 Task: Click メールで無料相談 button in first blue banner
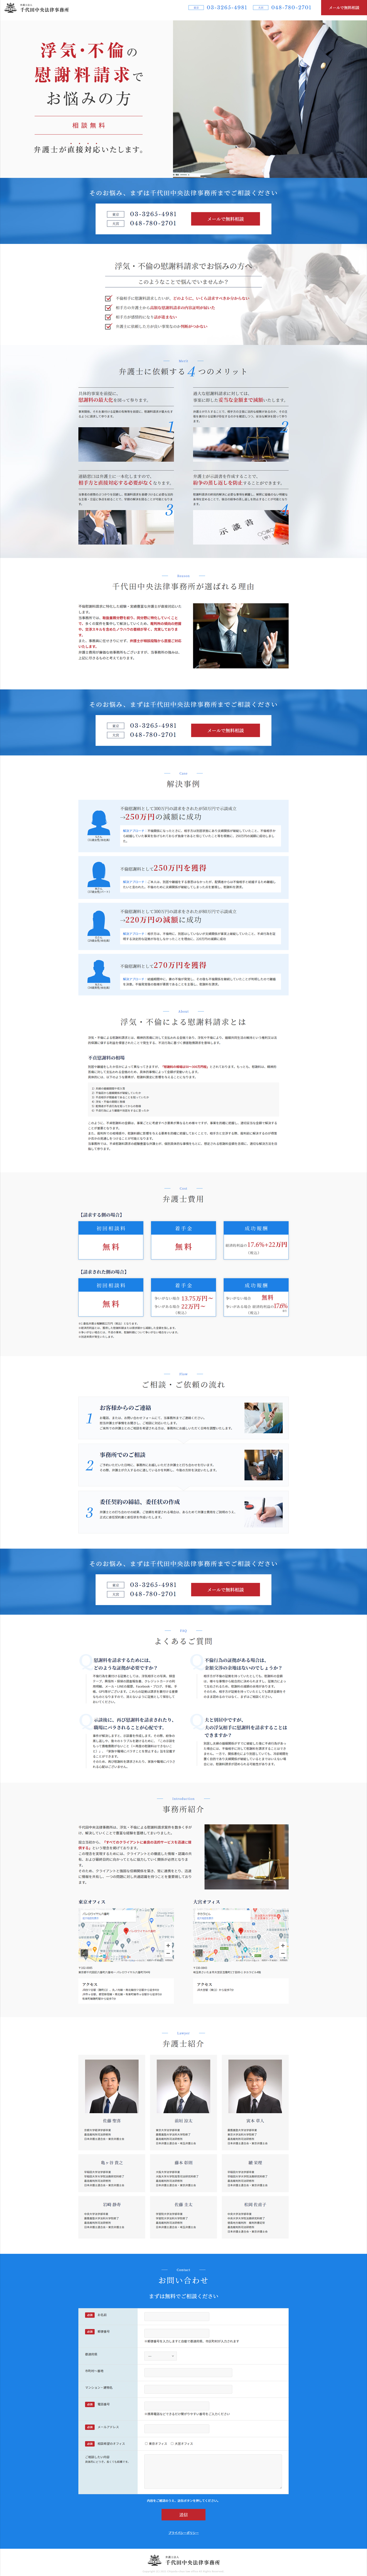tap(225, 218)
